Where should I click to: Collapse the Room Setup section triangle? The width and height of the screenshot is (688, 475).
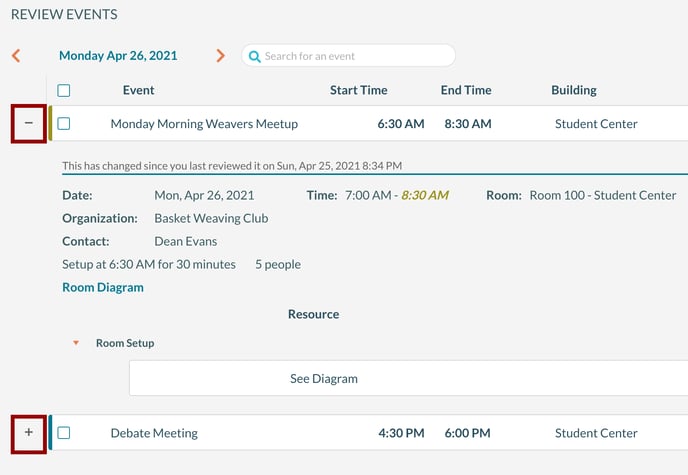(76, 343)
